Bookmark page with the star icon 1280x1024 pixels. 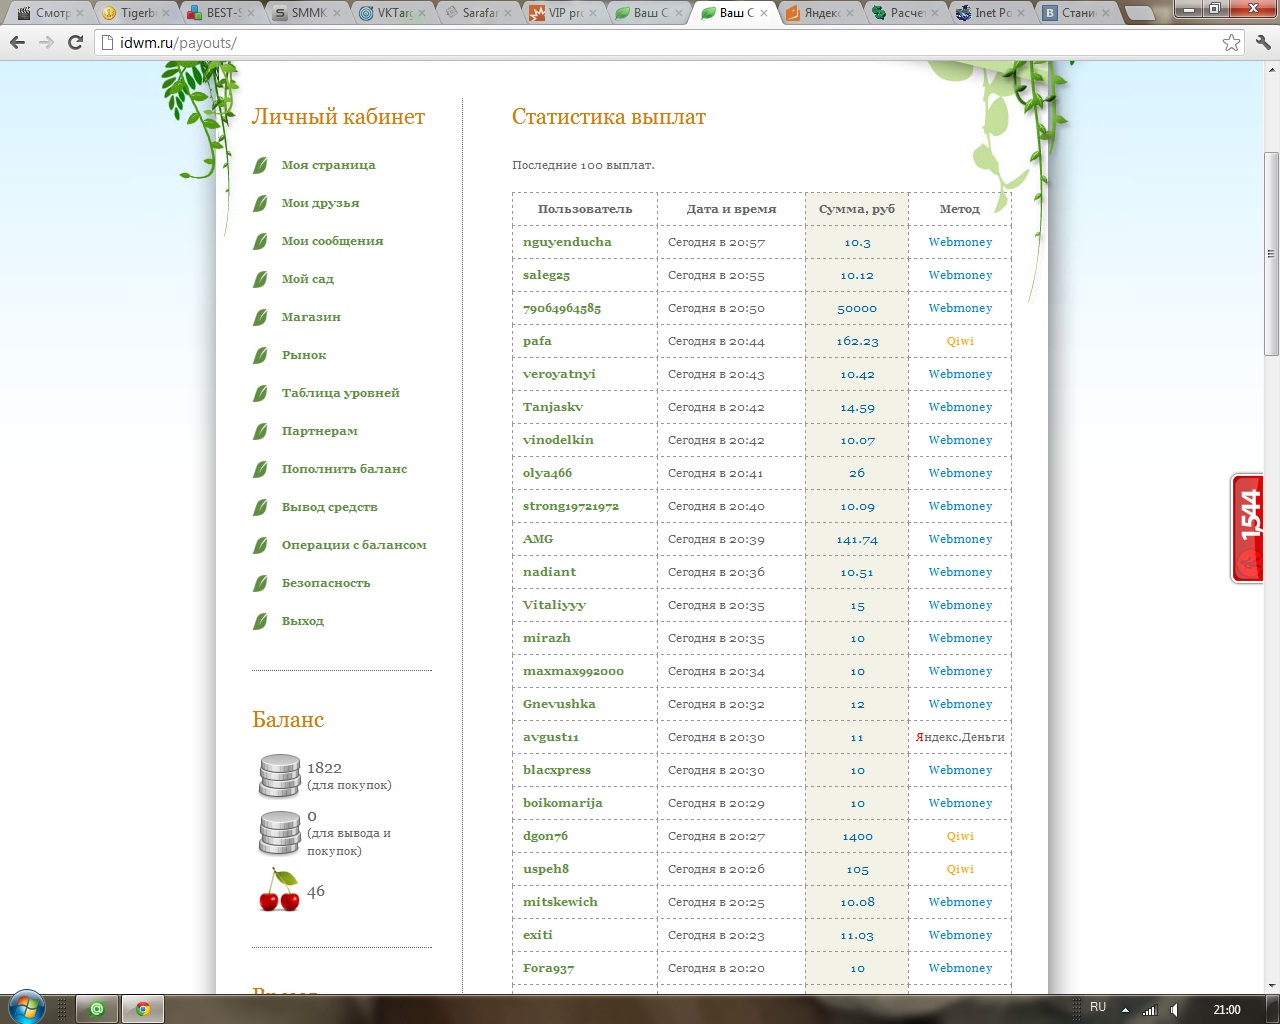[1231, 42]
